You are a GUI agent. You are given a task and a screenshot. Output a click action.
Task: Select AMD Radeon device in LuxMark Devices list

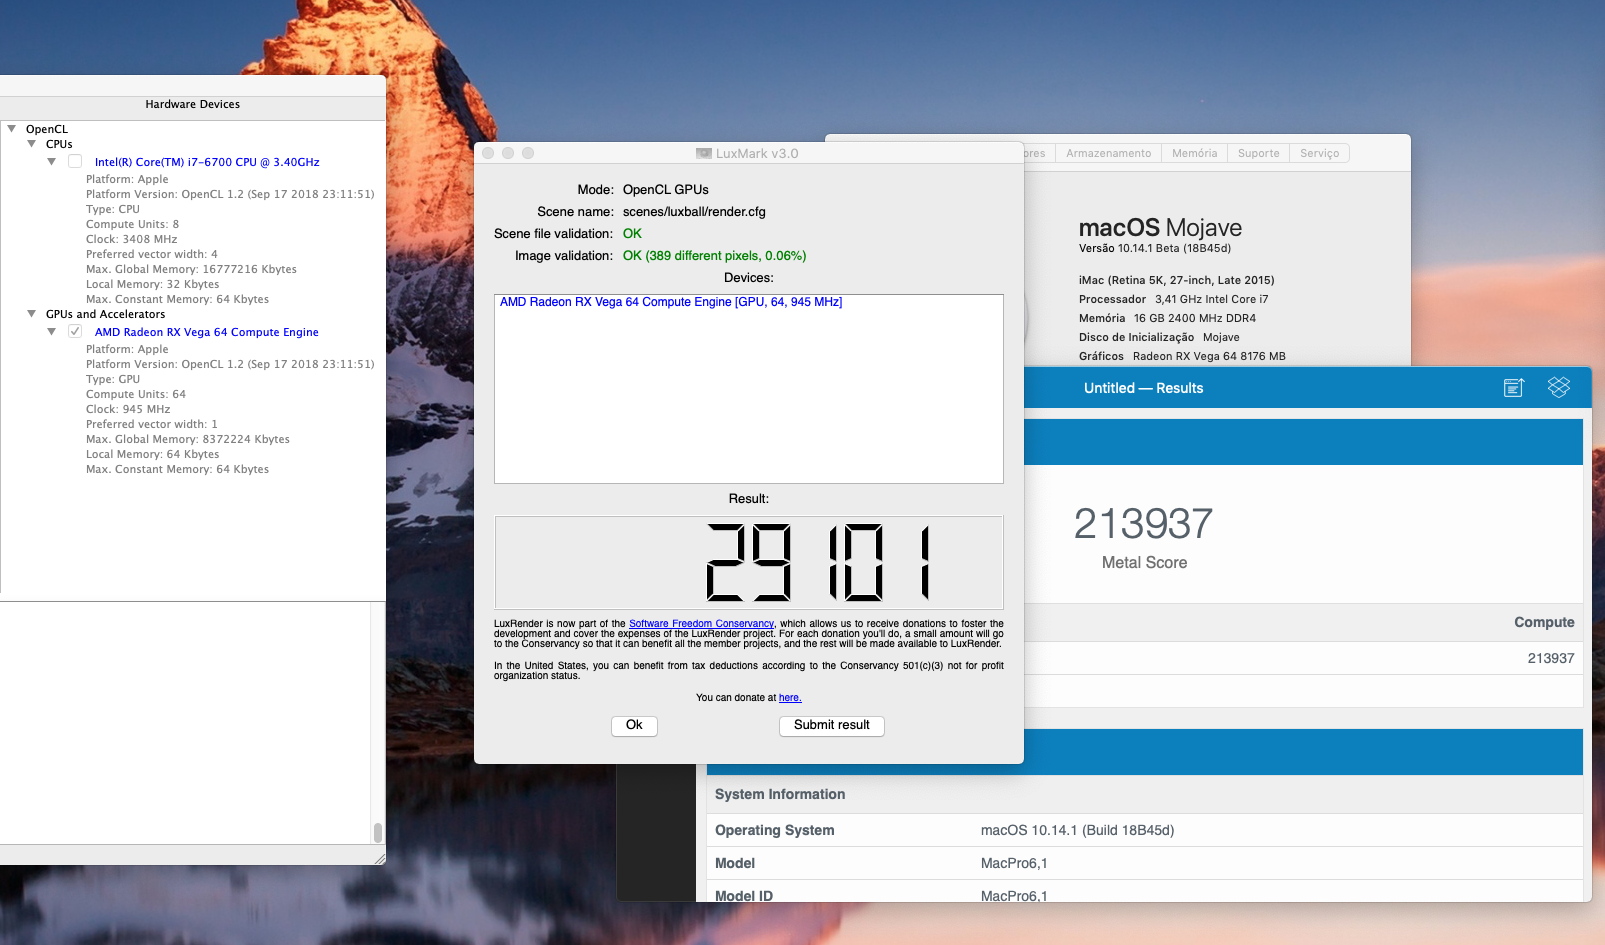click(x=671, y=302)
